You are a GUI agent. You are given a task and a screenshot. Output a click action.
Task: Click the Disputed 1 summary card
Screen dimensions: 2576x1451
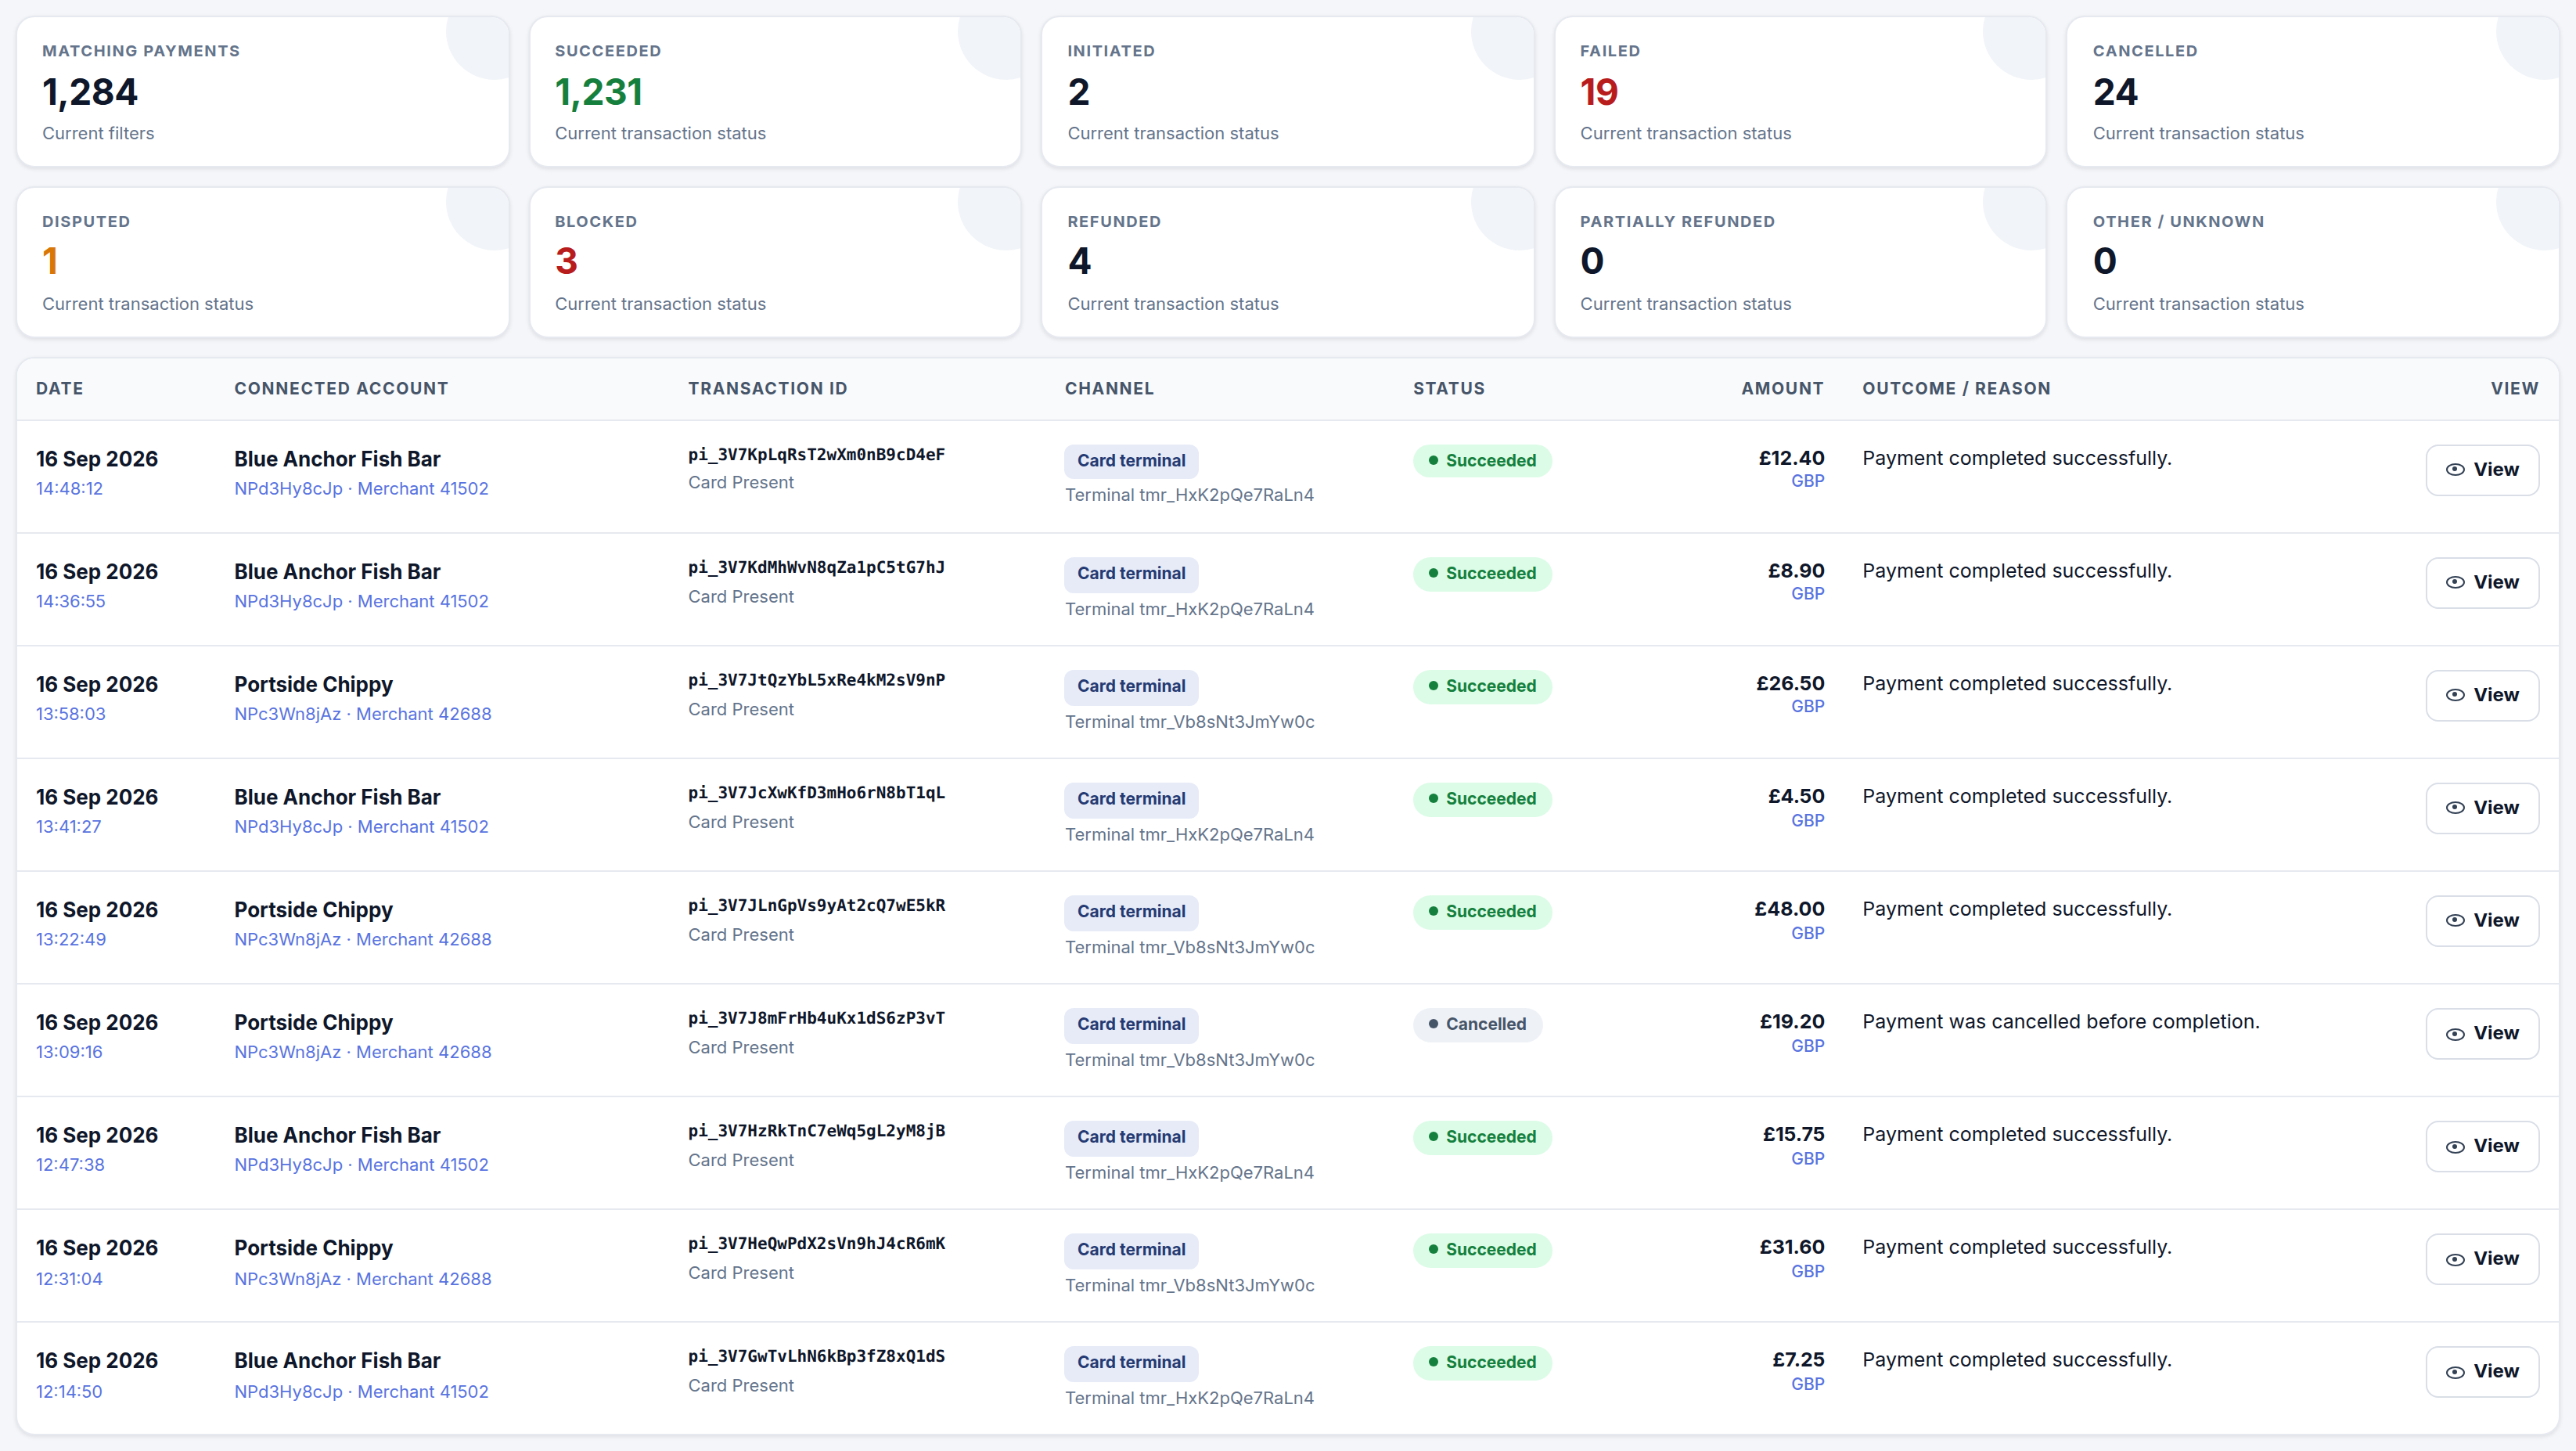263,262
